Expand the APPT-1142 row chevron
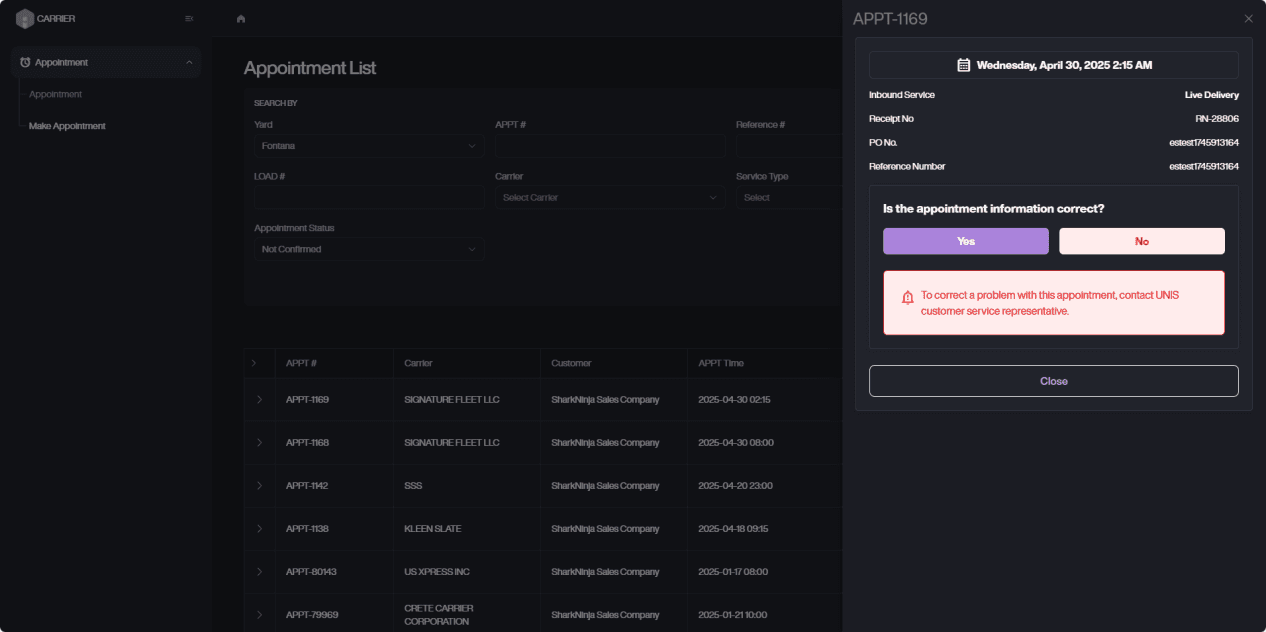 [x=259, y=486]
